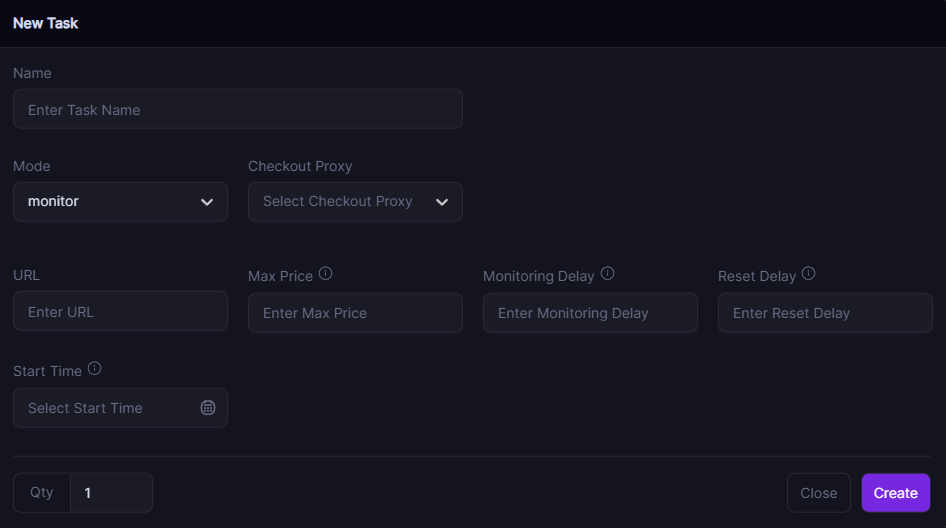946x528 pixels.
Task: Click the Select Start Time field
Action: tap(105, 408)
